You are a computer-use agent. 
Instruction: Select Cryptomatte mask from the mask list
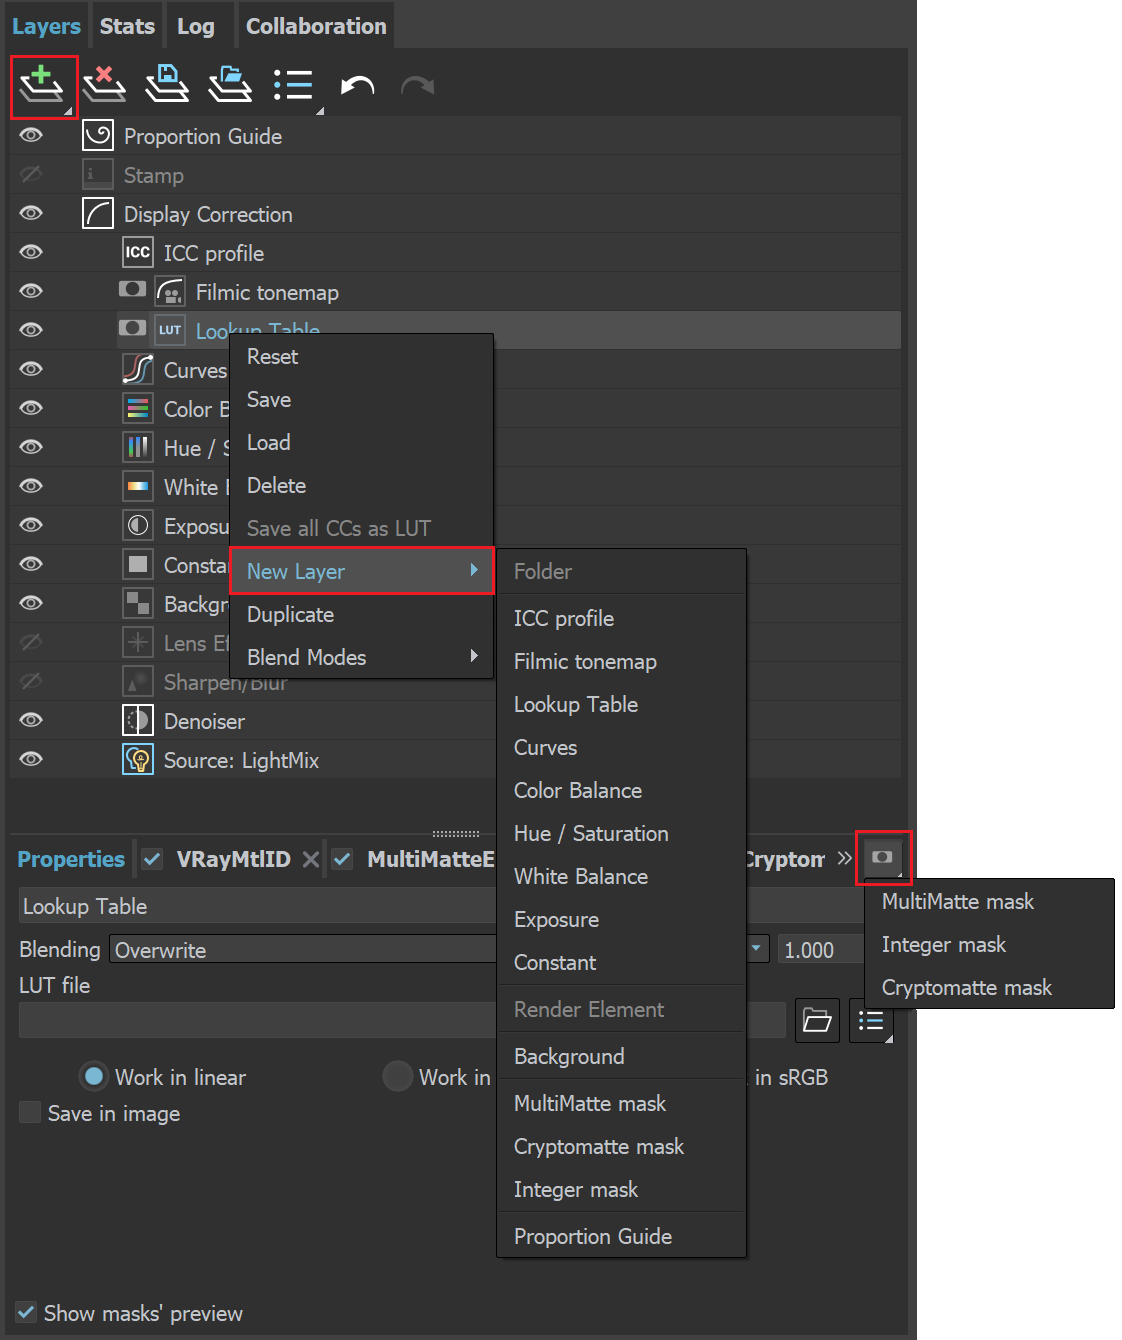point(966,987)
